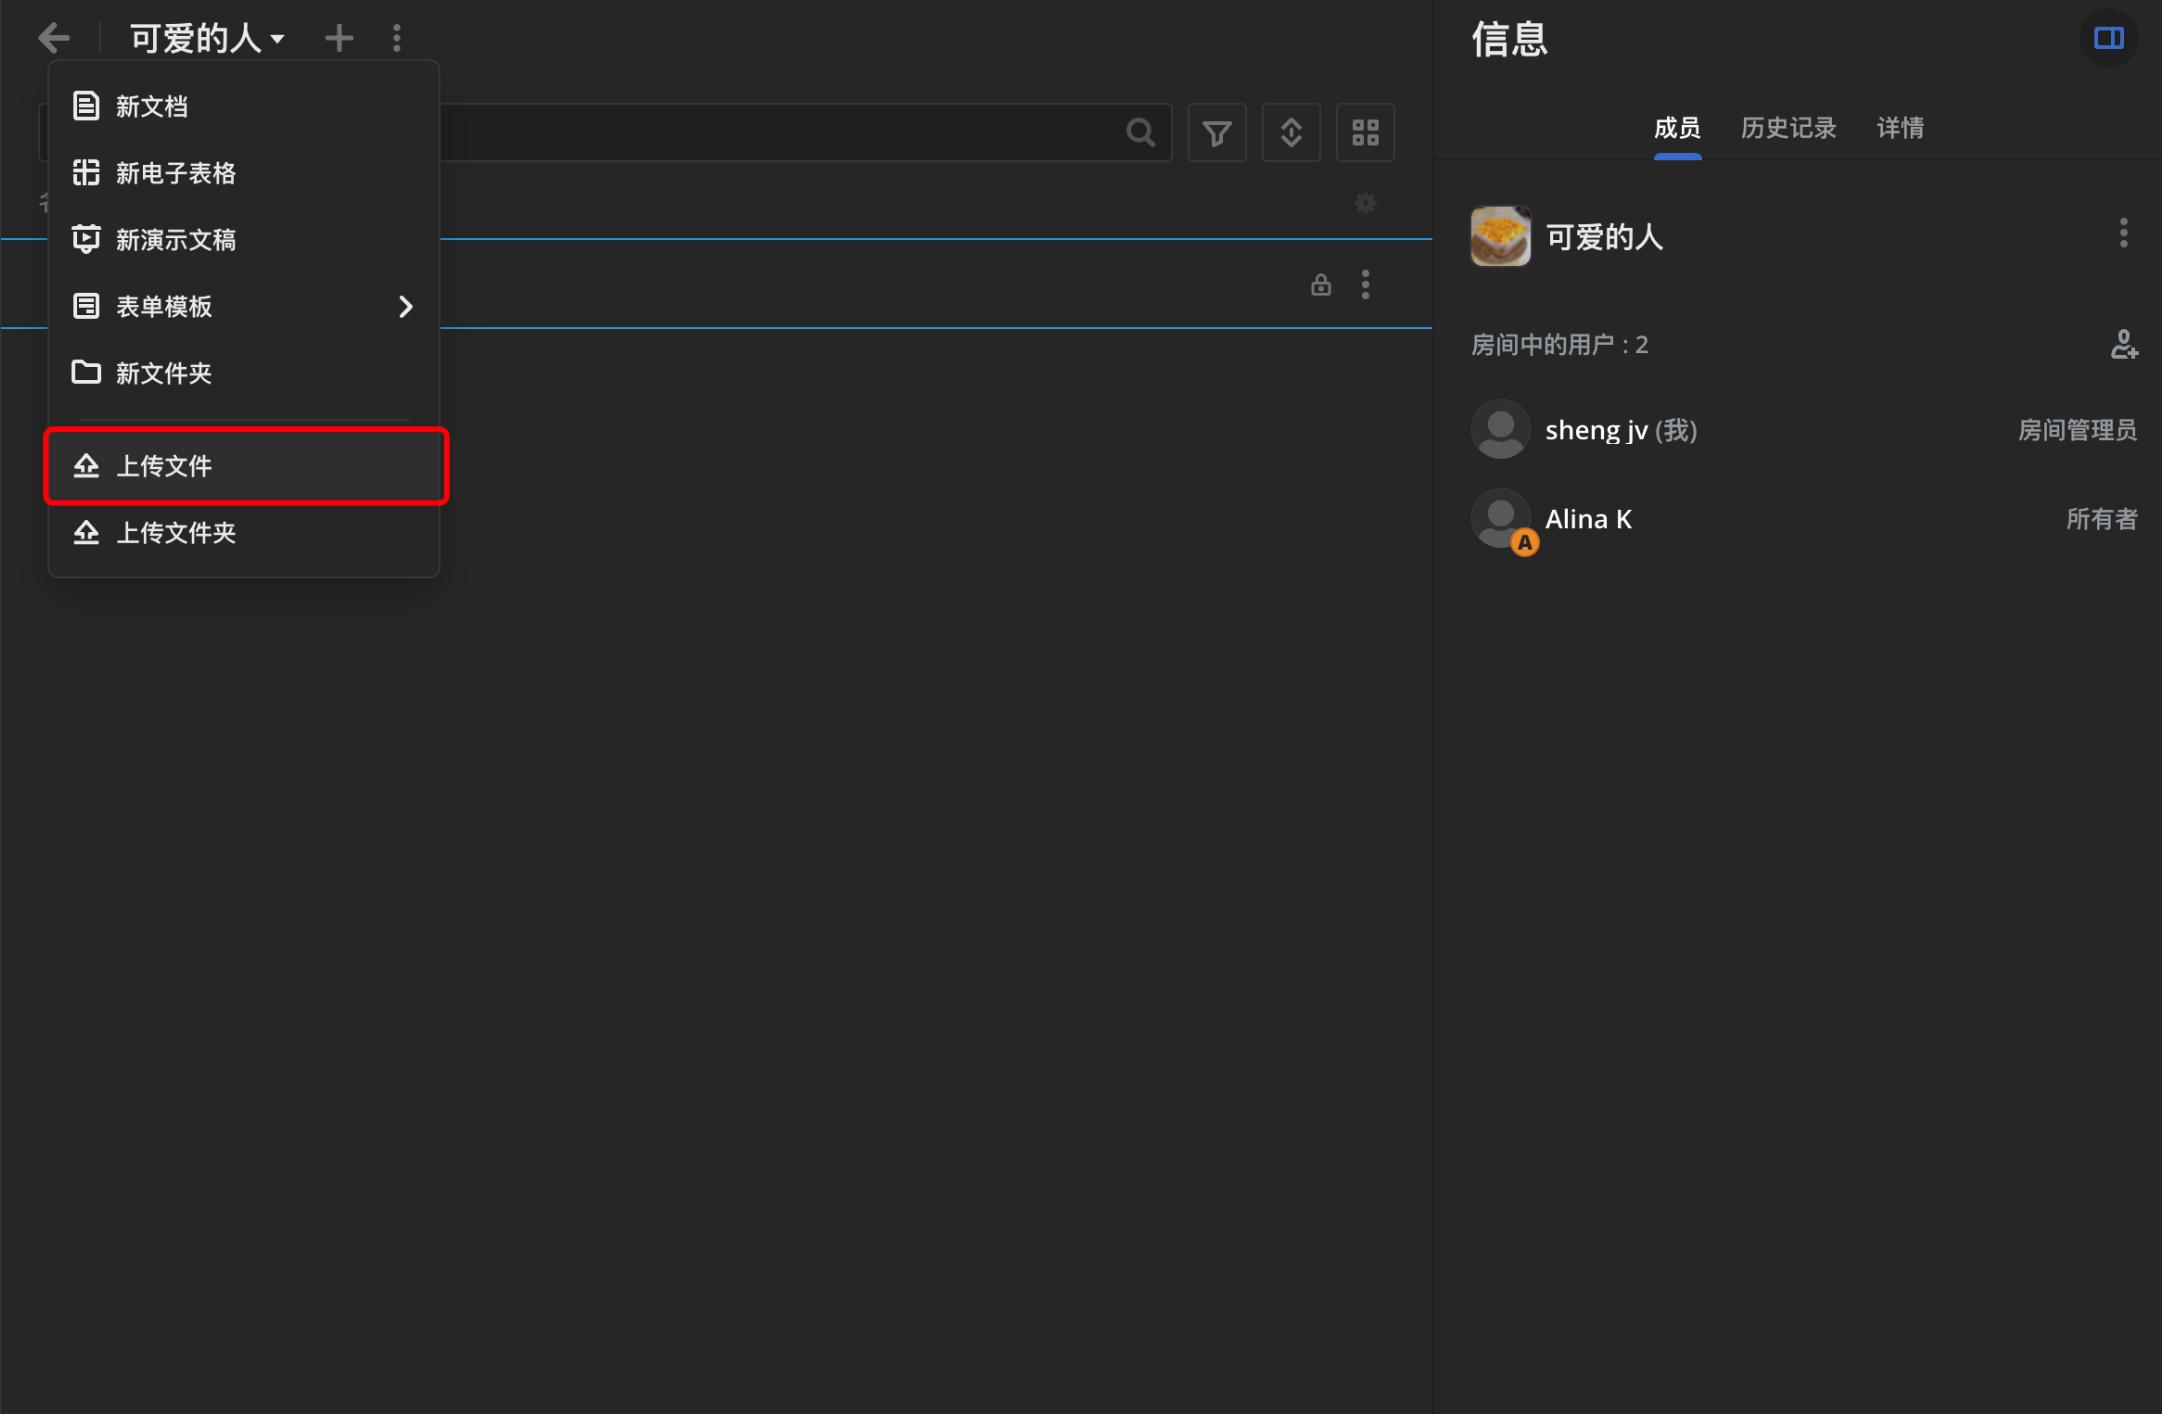Screen dimensions: 2162x1414
Task: Open the filter options
Action: coord(1216,132)
